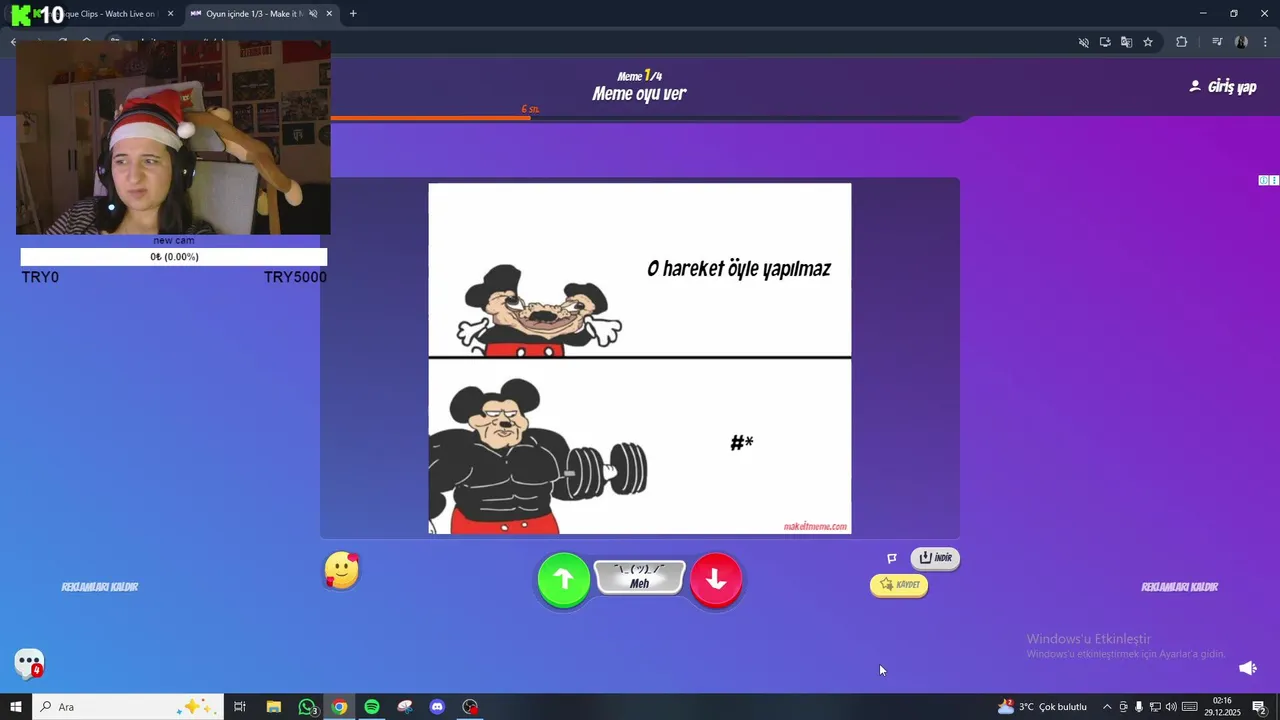Upvote the meme with the green arrow
Viewport: 1280px width, 720px height.
(x=564, y=579)
